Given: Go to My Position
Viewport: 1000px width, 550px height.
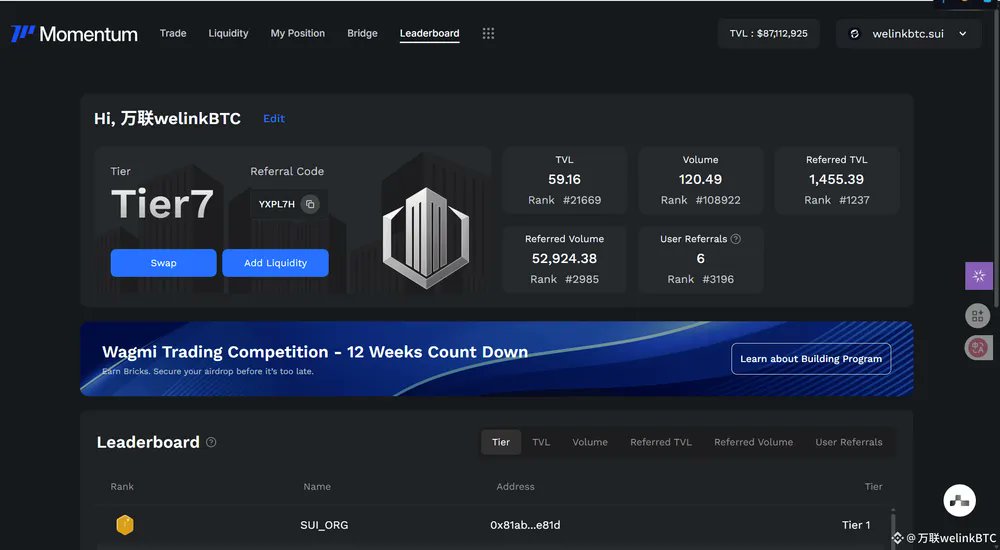Looking at the screenshot, I should click(x=298, y=33).
